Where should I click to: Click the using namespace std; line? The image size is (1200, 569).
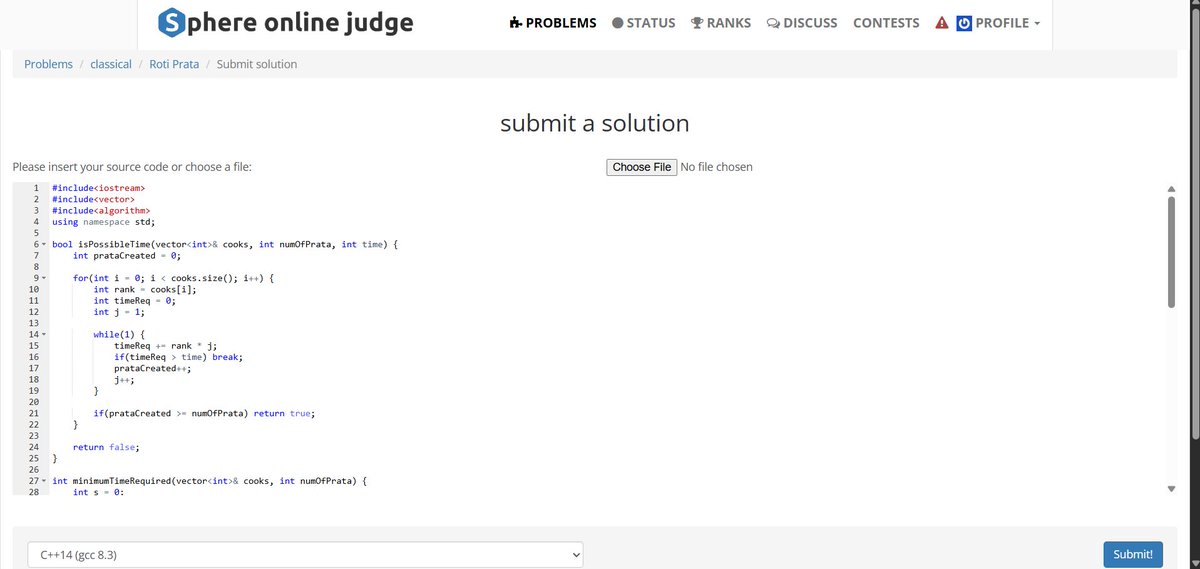(x=104, y=222)
